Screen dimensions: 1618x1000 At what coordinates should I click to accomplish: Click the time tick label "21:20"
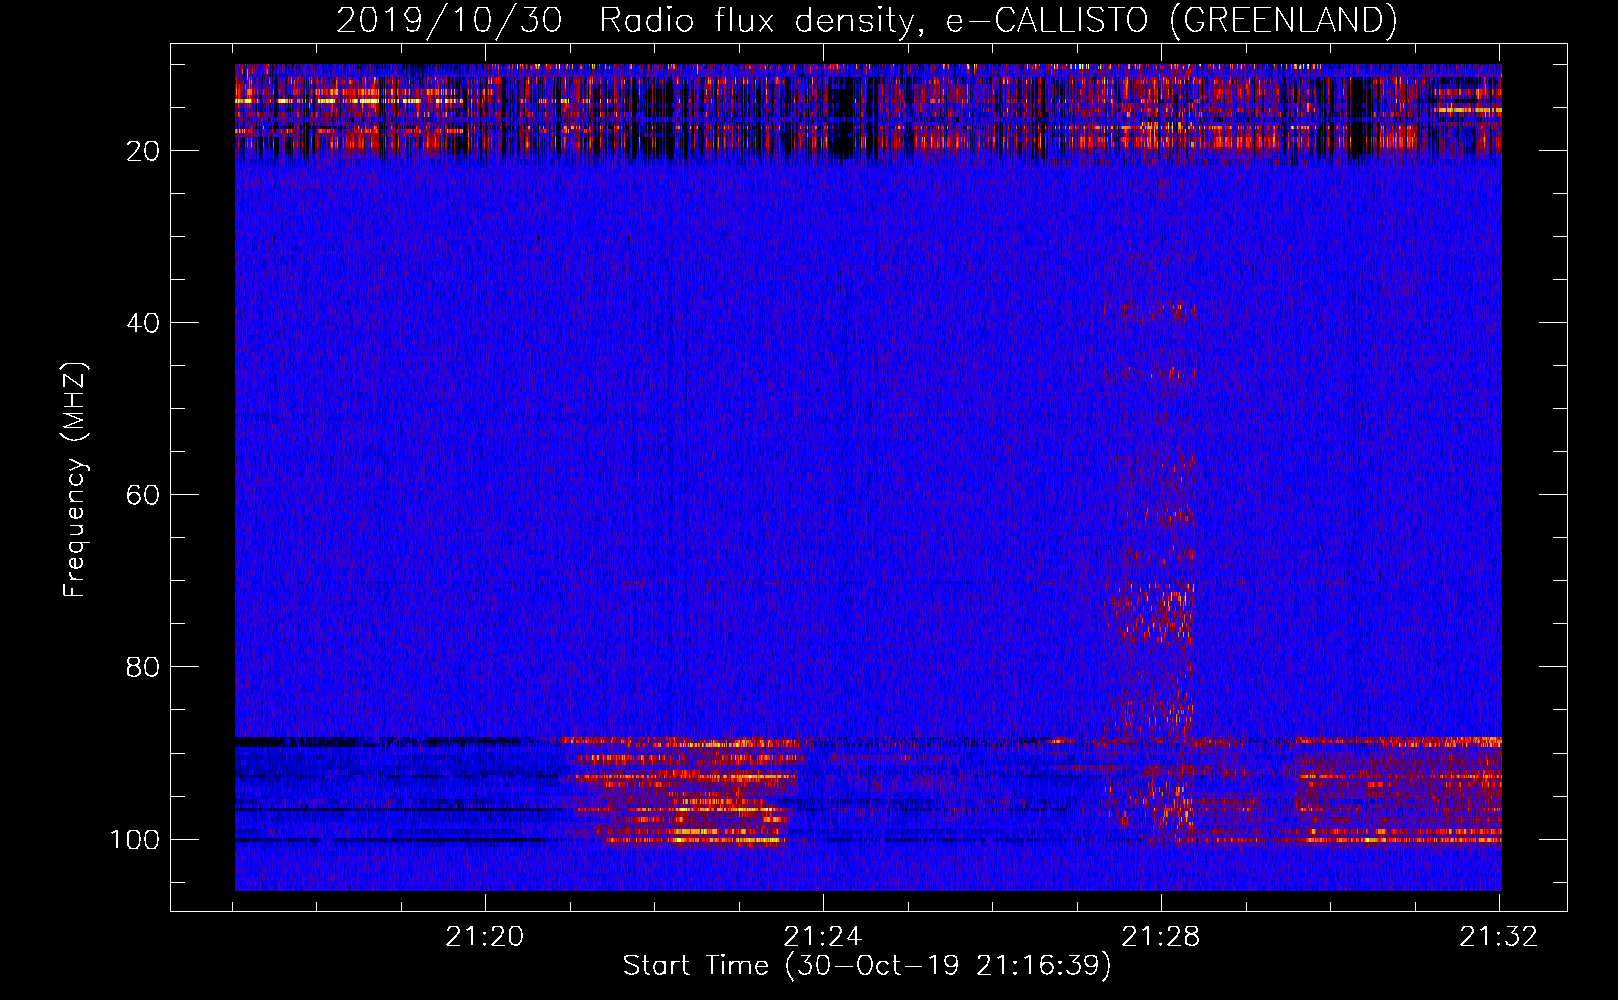click(x=485, y=937)
